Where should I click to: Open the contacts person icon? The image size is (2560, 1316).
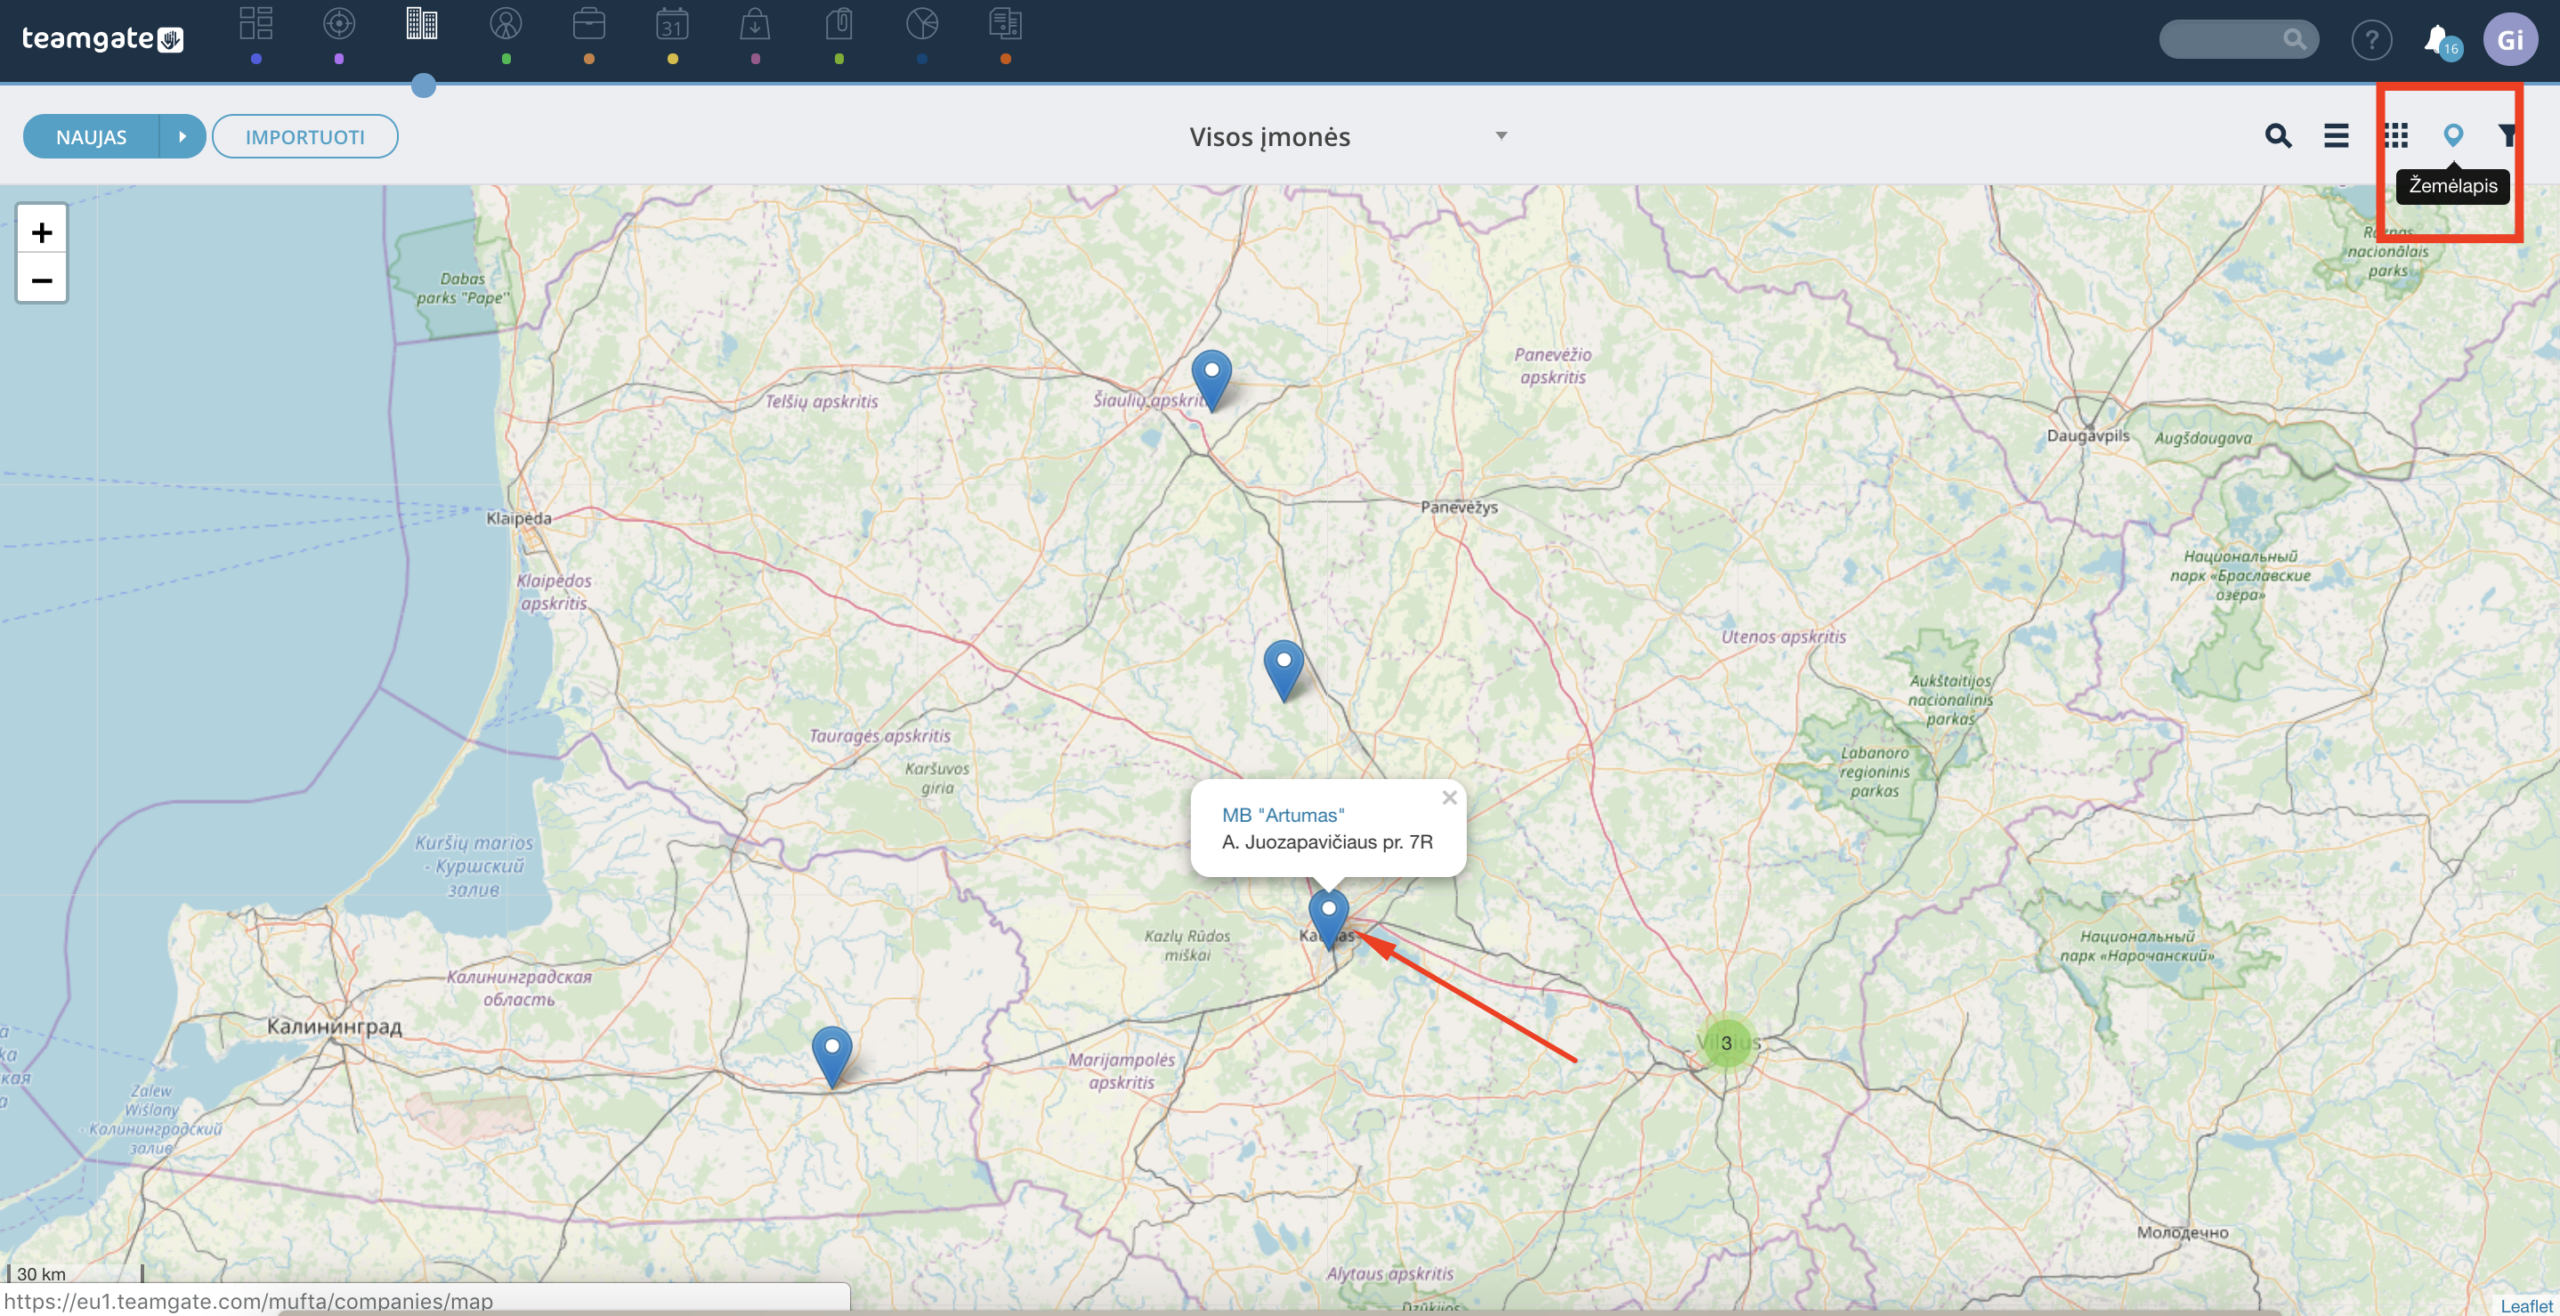pyautogui.click(x=506, y=24)
